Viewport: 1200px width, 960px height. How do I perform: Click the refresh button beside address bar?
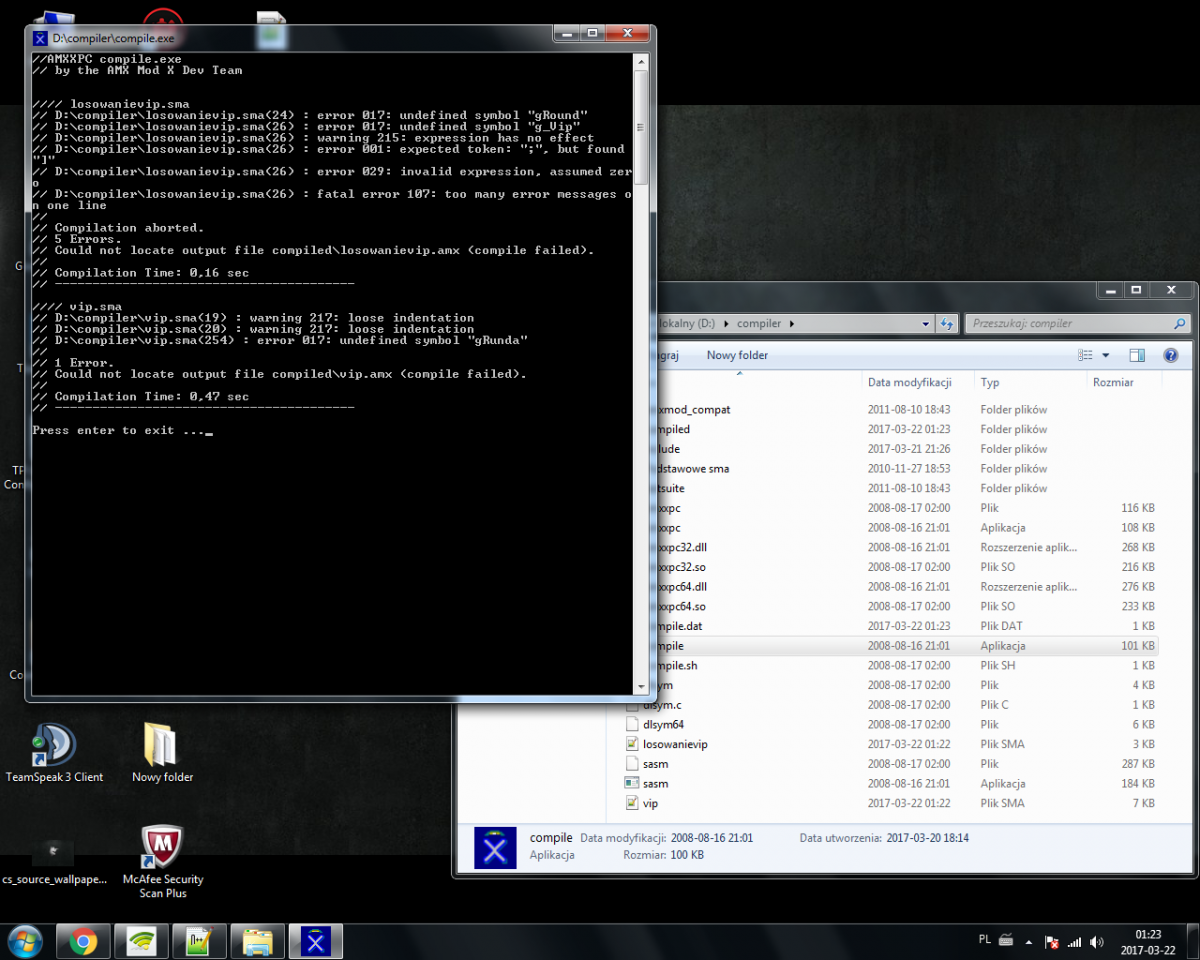tap(947, 323)
